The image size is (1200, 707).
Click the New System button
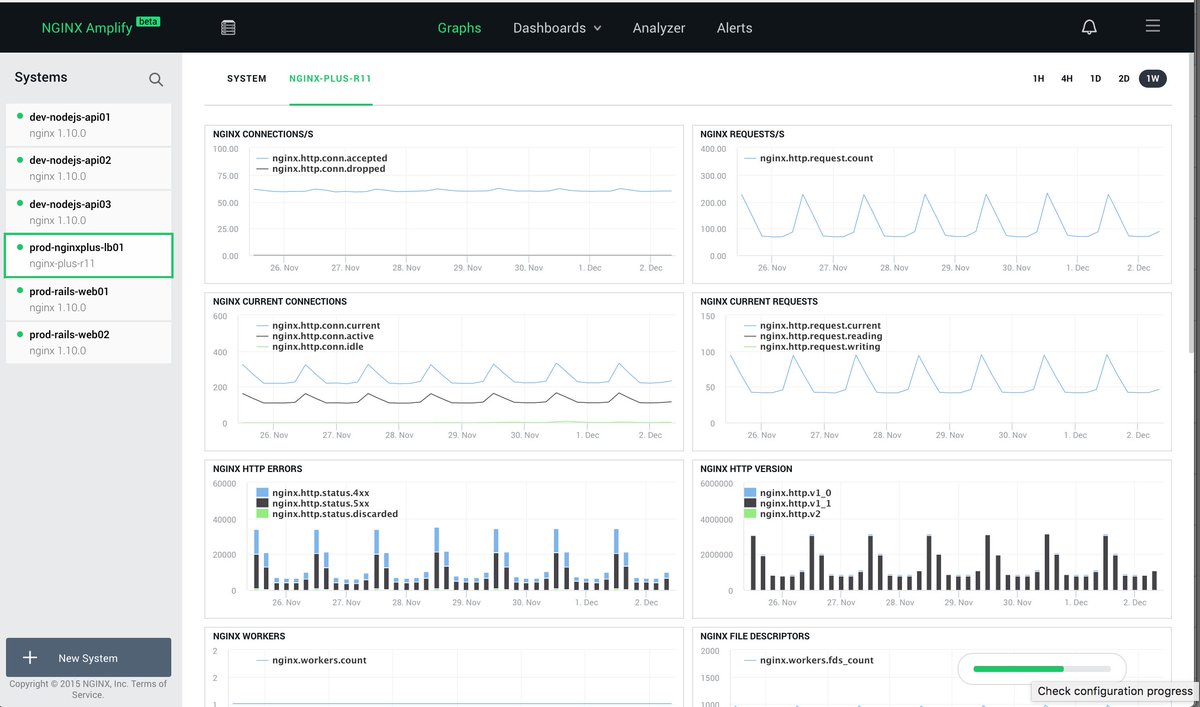coord(88,658)
